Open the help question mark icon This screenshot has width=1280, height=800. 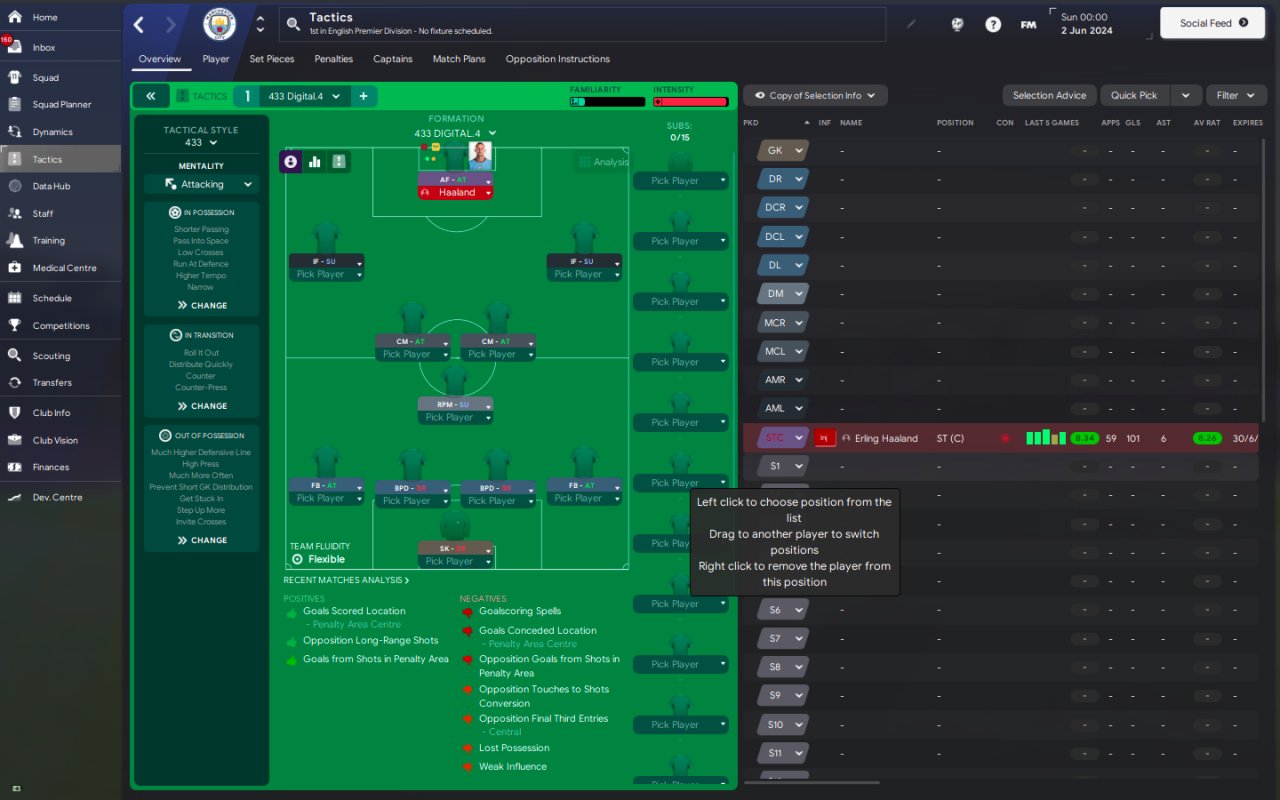tap(993, 24)
